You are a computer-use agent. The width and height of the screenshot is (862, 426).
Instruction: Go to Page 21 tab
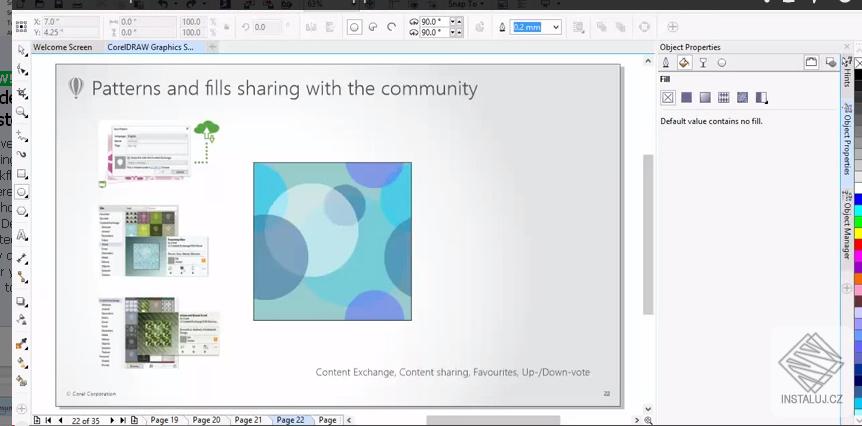[x=248, y=420]
